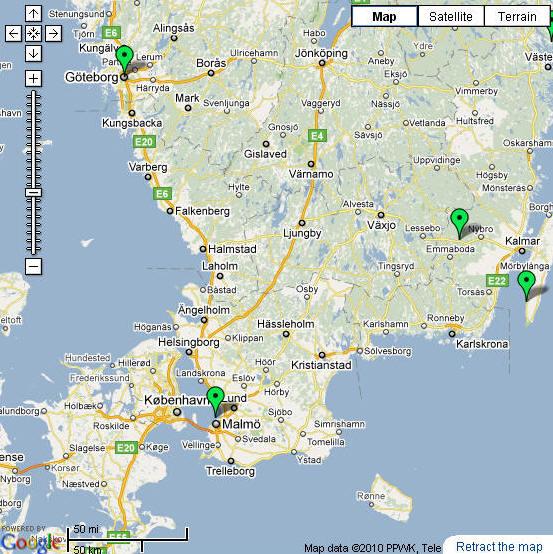The image size is (553, 554).
Task: Click the zoom slider handle
Action: pos(34,193)
